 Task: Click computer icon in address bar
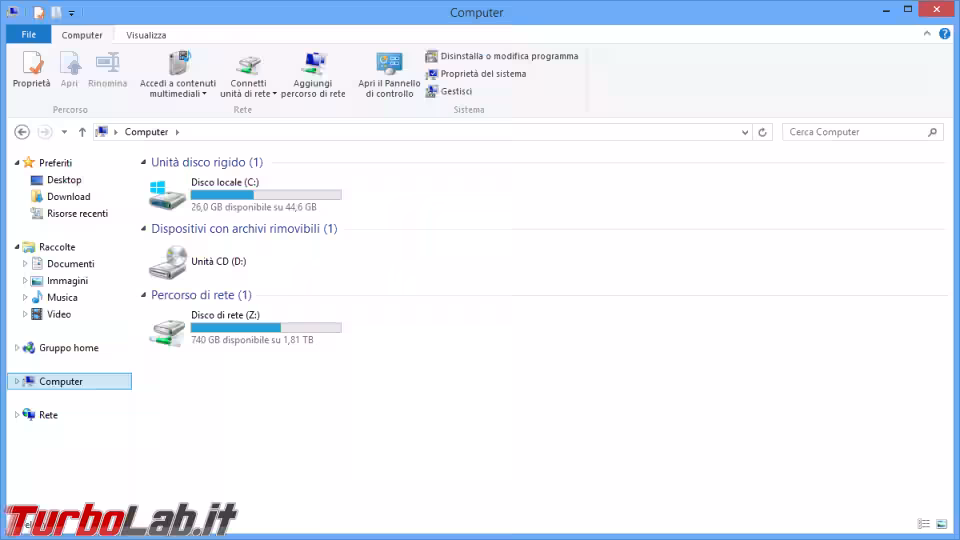pos(102,132)
